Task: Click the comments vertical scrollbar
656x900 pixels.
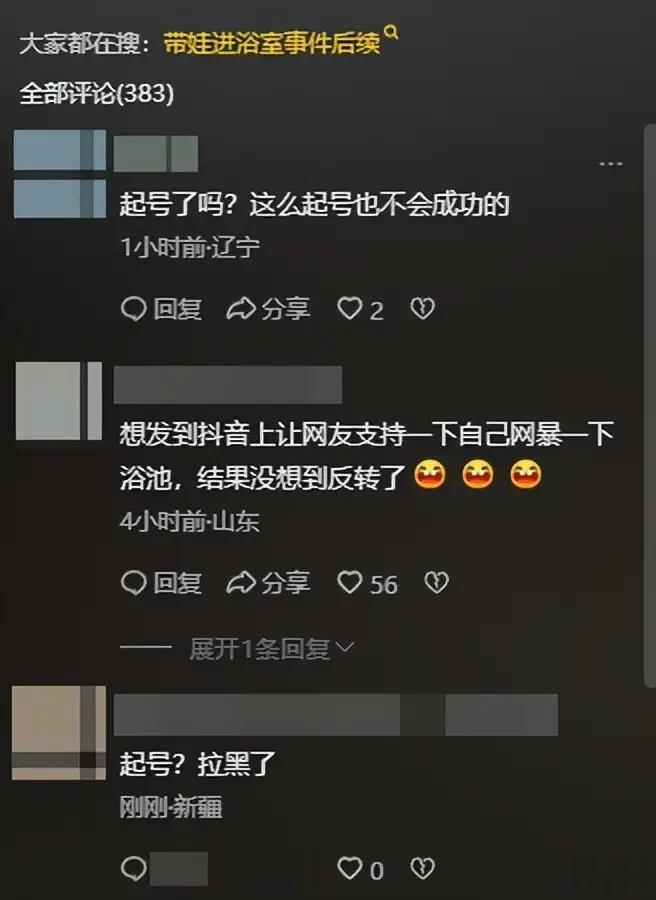Action: click(650, 406)
